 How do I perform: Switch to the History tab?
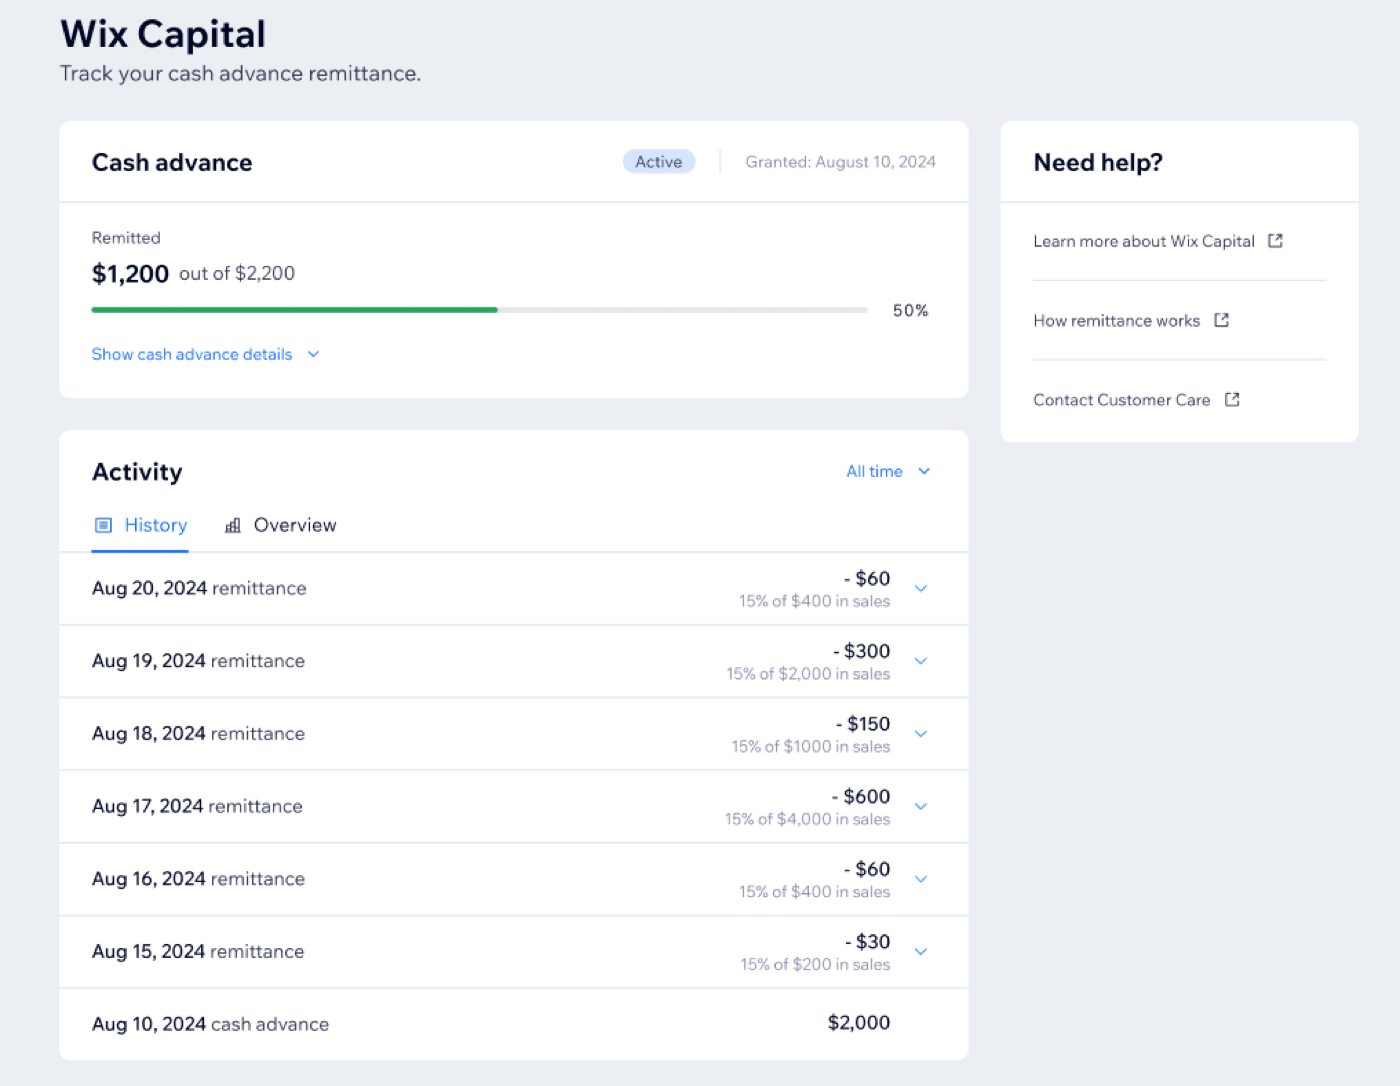tap(155, 525)
